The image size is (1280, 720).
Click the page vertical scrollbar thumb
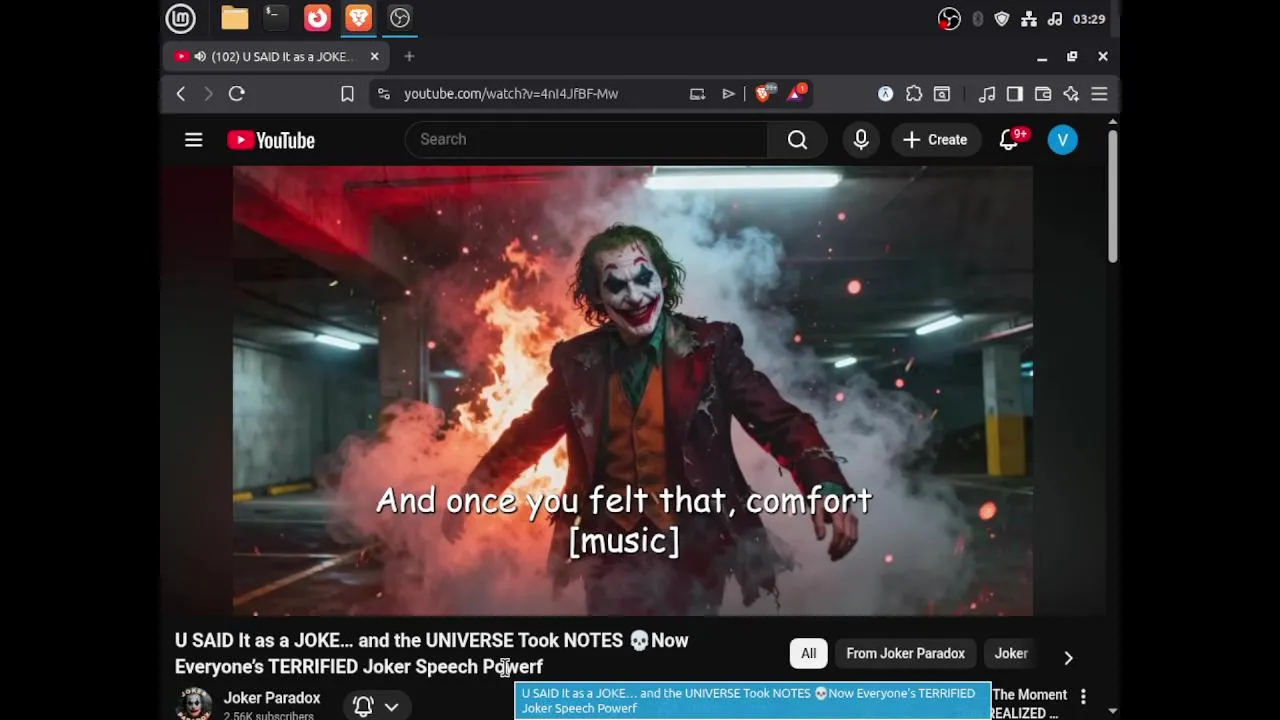tap(1112, 196)
